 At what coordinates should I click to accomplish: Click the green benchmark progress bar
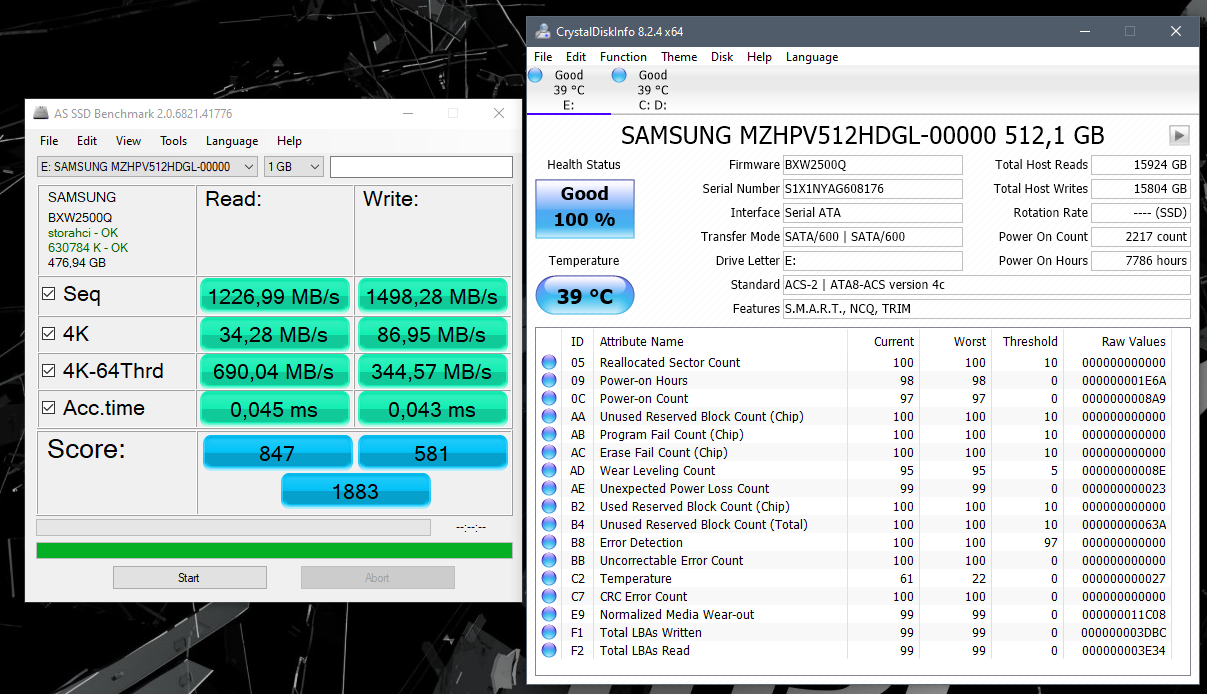coord(274,550)
